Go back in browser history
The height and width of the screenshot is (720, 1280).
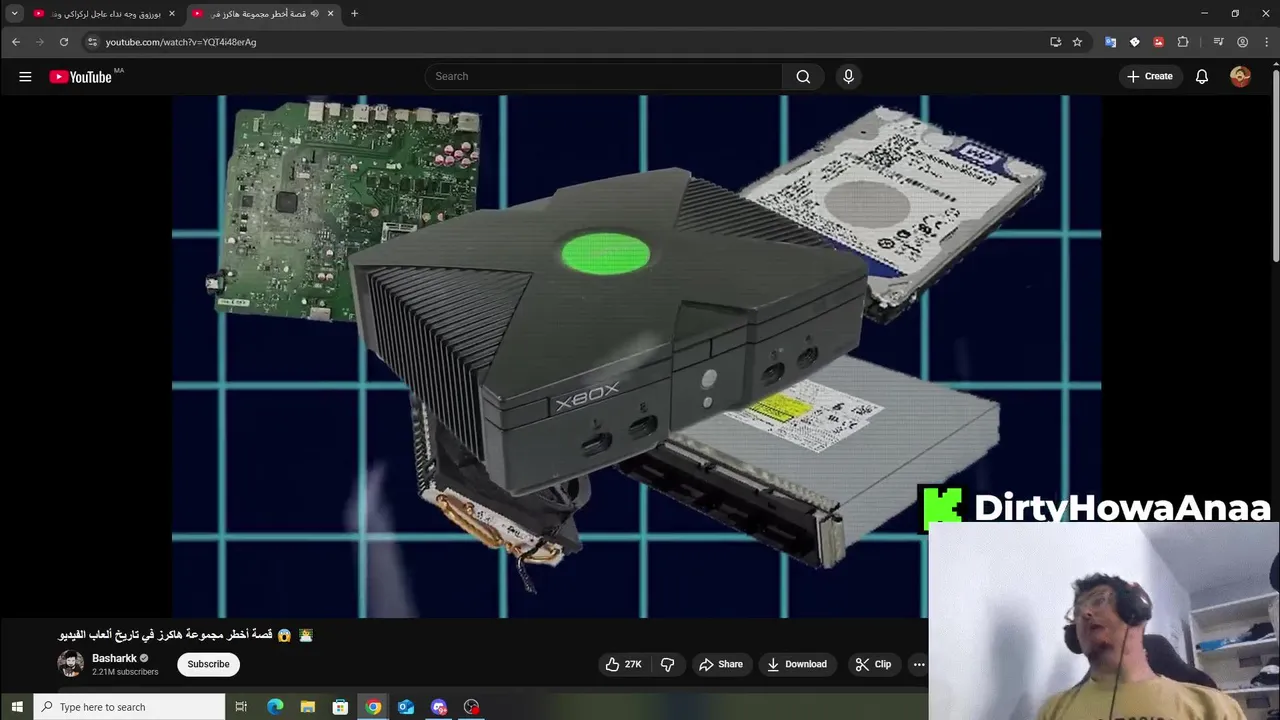pyautogui.click(x=16, y=42)
